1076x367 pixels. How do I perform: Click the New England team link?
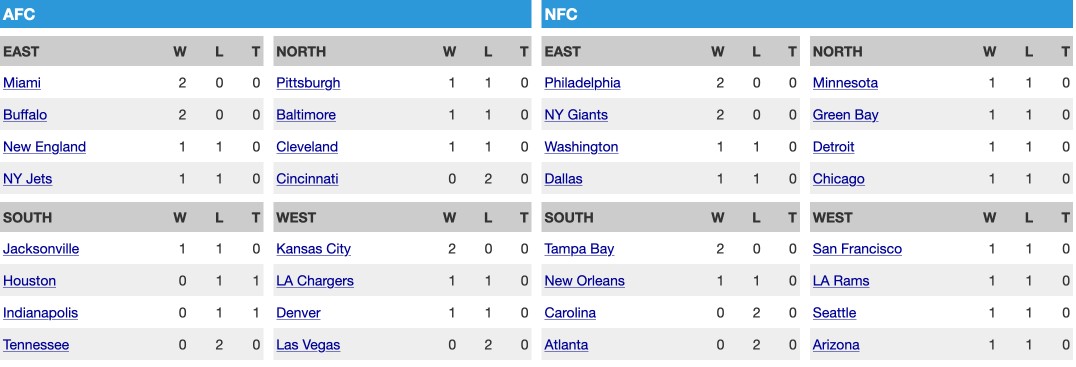(45, 147)
